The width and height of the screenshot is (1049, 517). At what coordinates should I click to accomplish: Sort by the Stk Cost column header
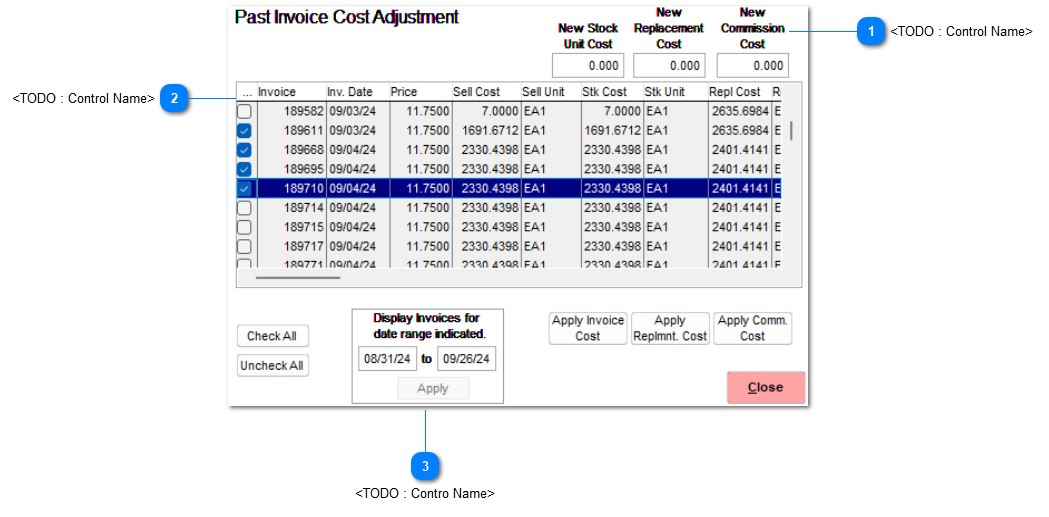tap(611, 92)
